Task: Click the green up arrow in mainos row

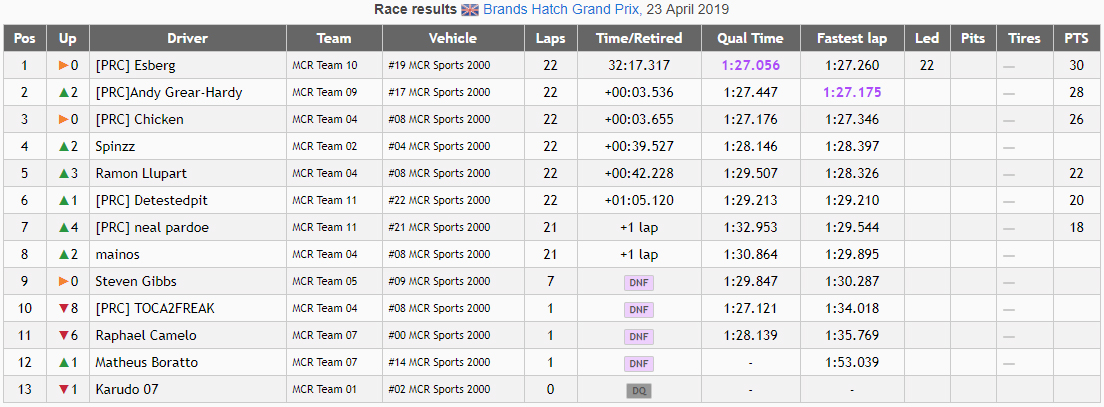Action: pos(63,254)
